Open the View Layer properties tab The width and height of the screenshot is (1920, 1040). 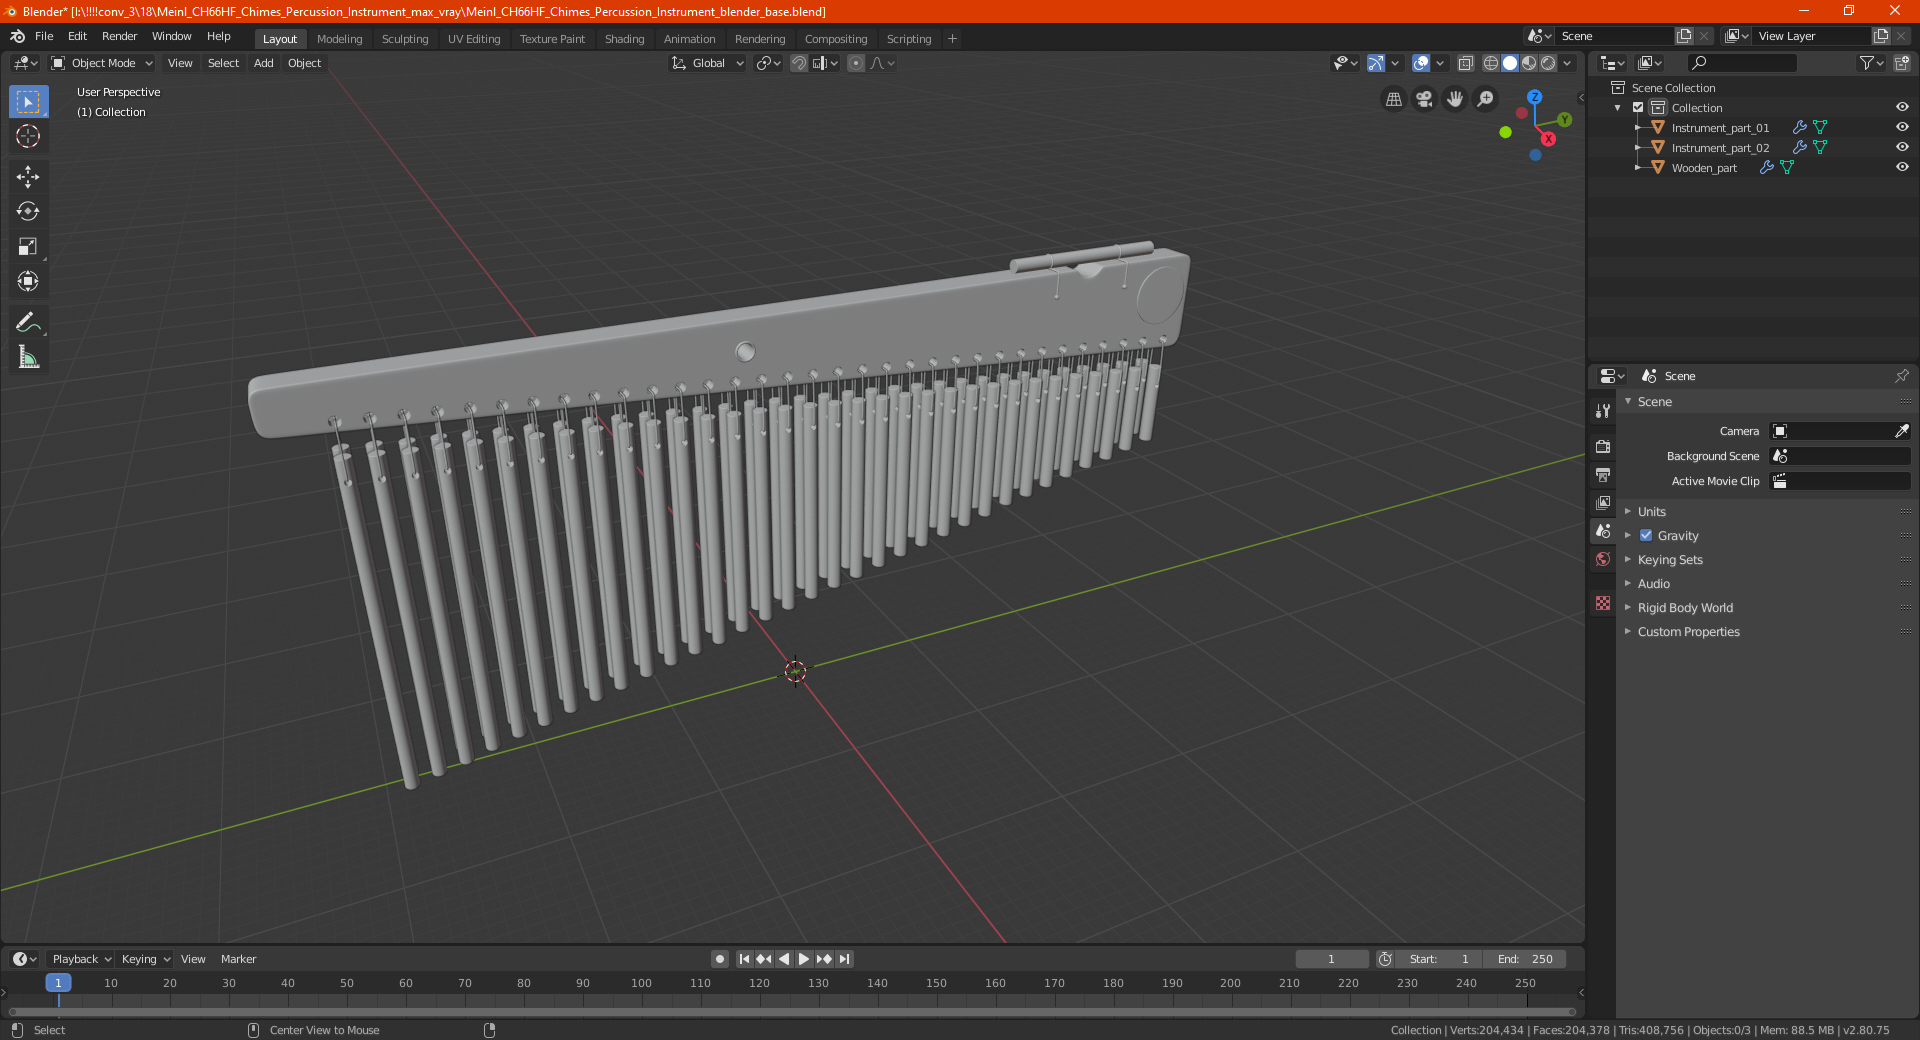1603,502
